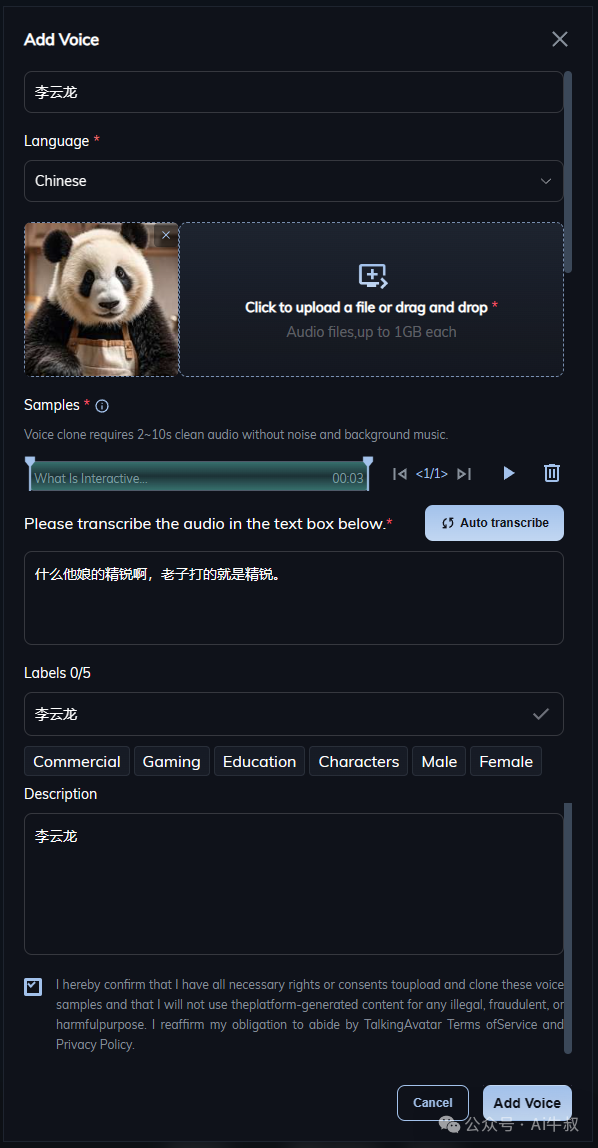Click the Description text box
The height and width of the screenshot is (1148, 598).
tap(294, 884)
